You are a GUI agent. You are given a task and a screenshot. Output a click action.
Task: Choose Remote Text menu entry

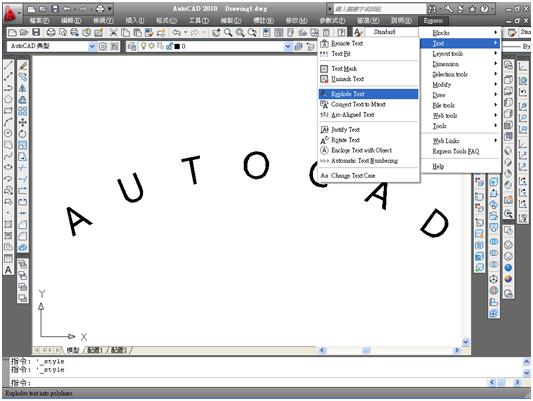pos(368,43)
